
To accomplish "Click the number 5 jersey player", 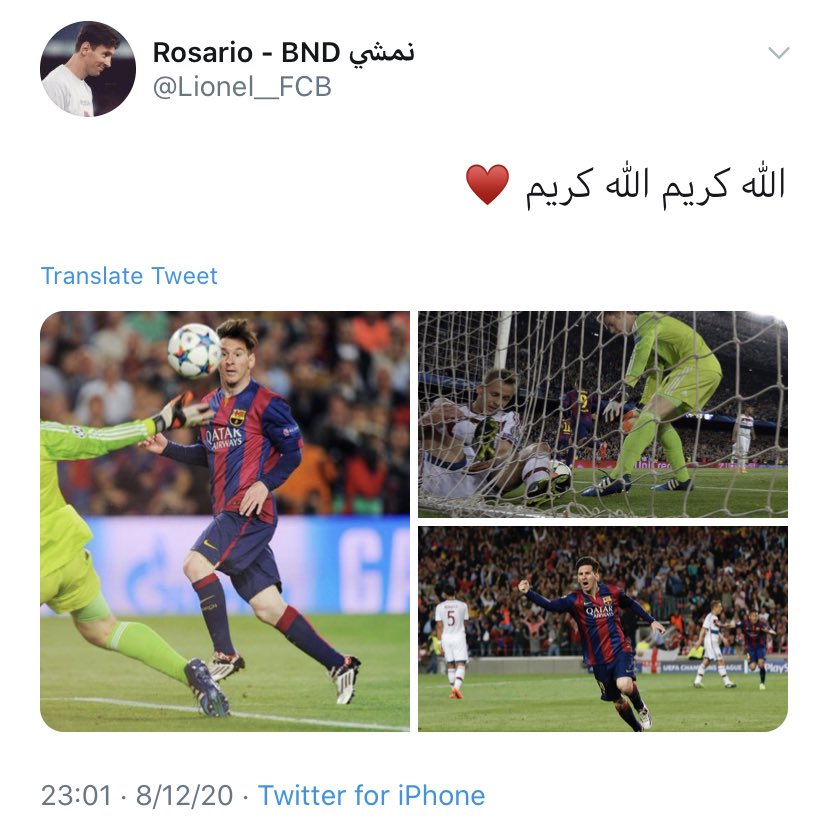I will (451, 642).
